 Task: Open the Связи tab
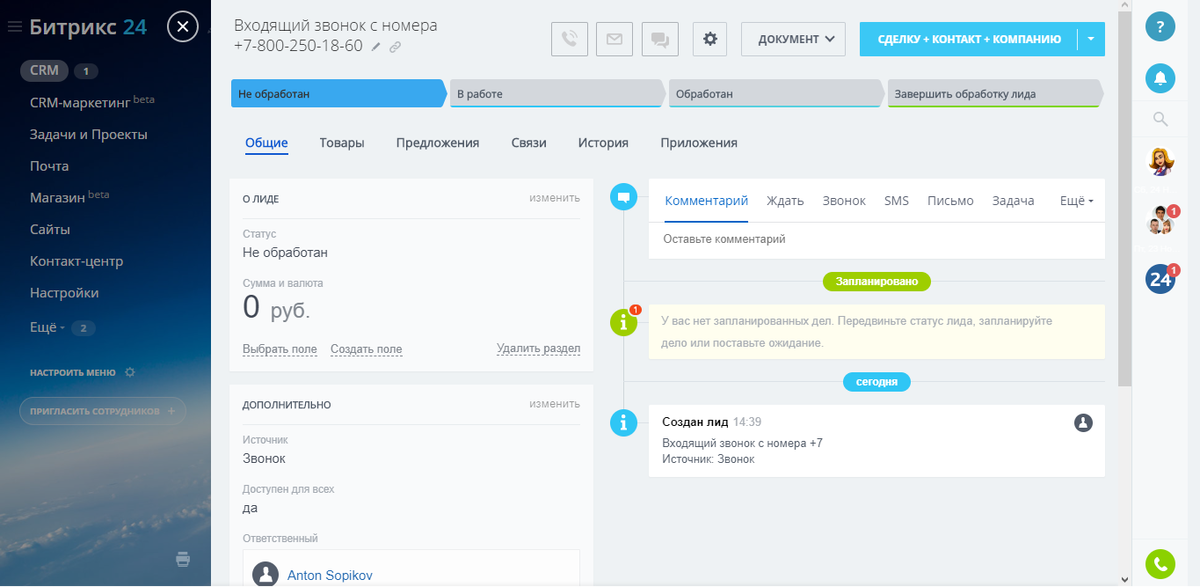[529, 143]
